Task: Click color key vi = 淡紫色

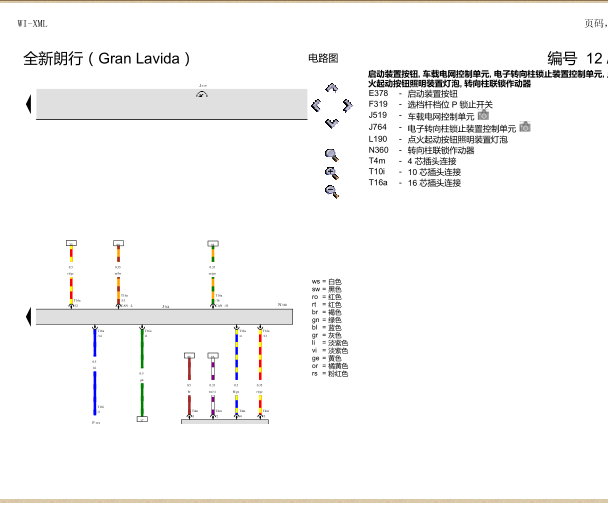Action: click(x=330, y=351)
